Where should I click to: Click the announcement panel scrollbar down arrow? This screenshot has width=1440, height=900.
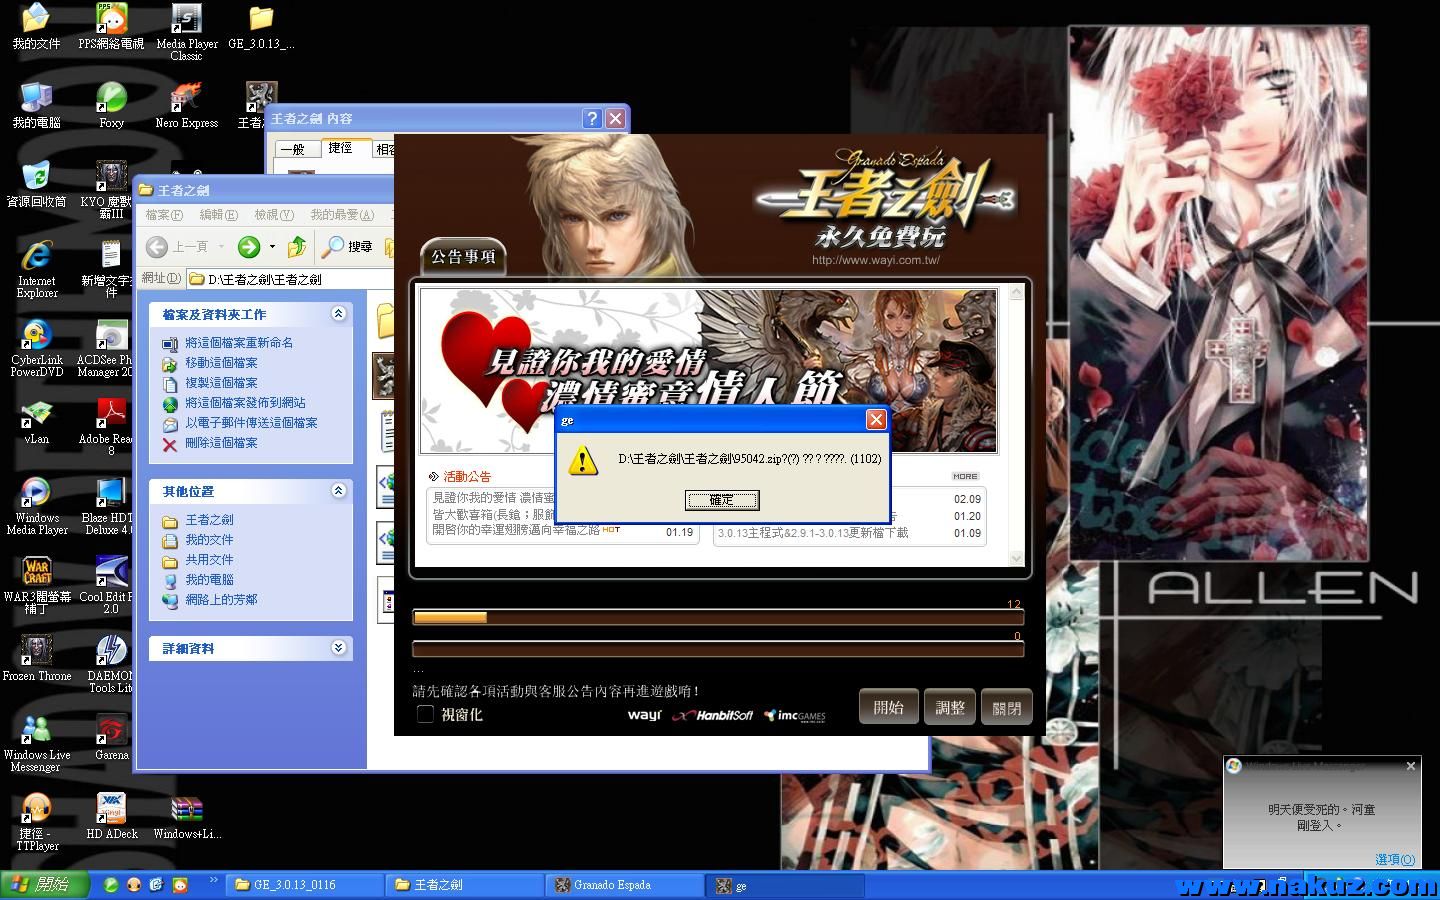(1017, 558)
